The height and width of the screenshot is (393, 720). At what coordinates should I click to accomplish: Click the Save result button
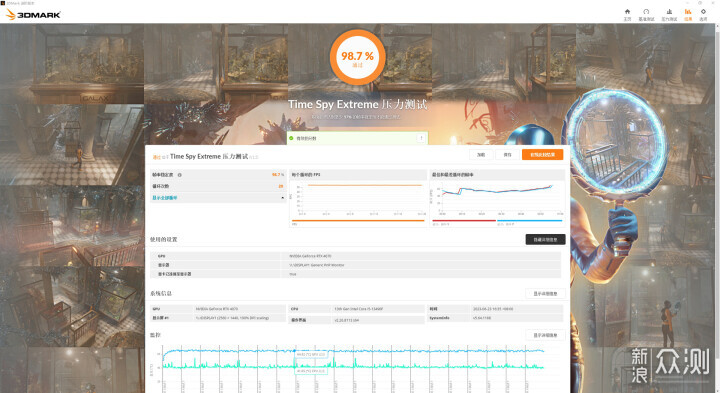coord(507,155)
